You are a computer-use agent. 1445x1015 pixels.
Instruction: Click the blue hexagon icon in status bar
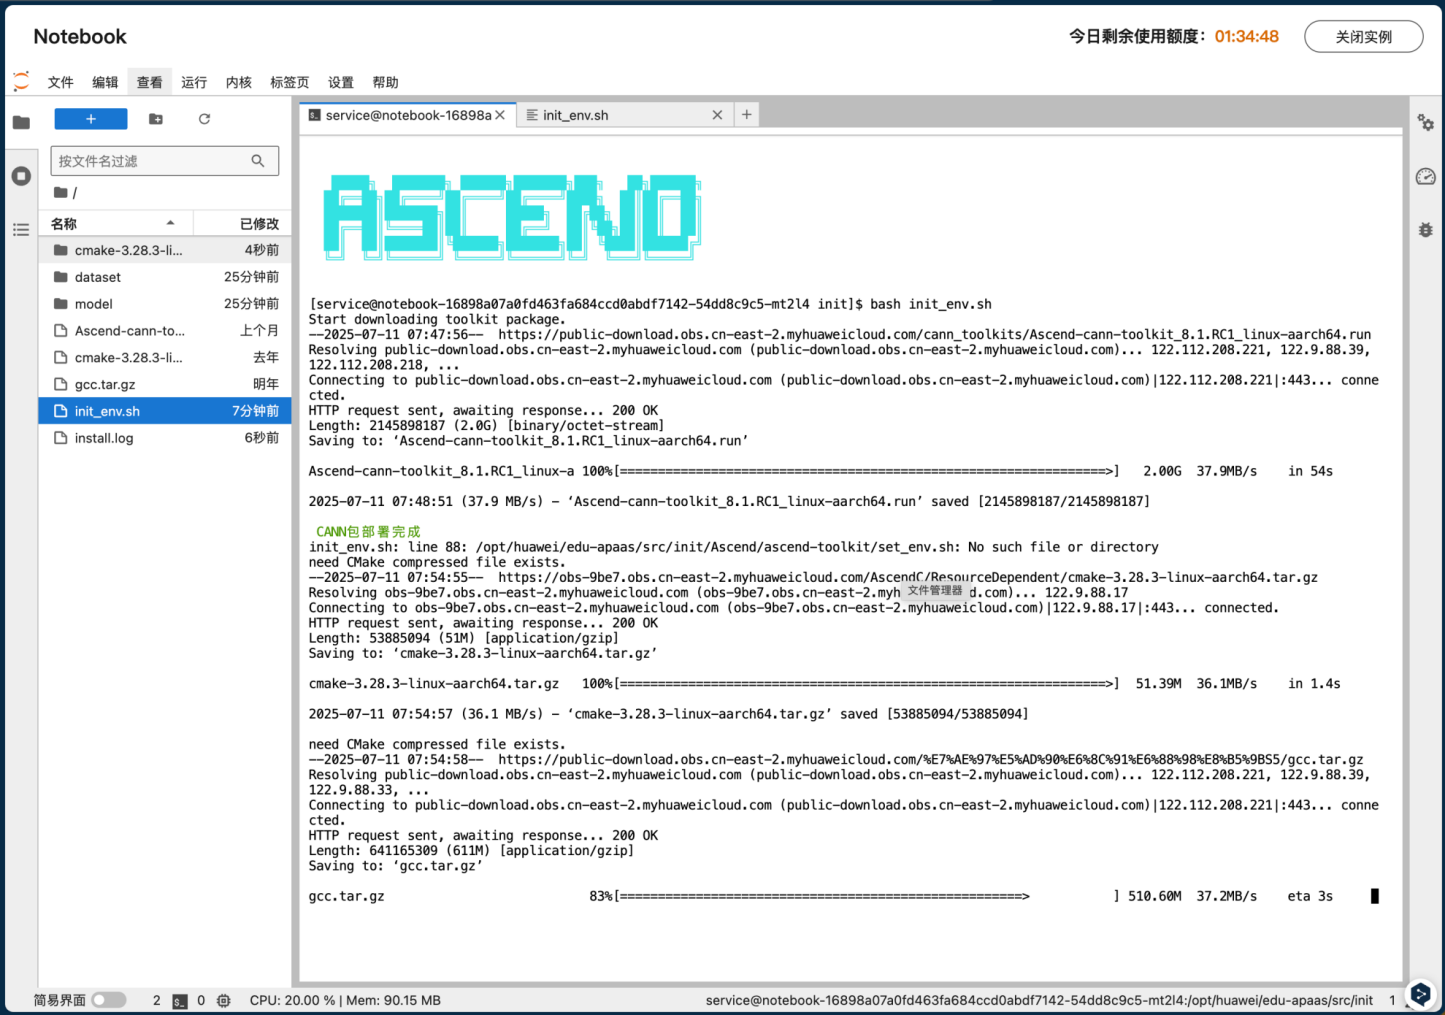(1421, 994)
